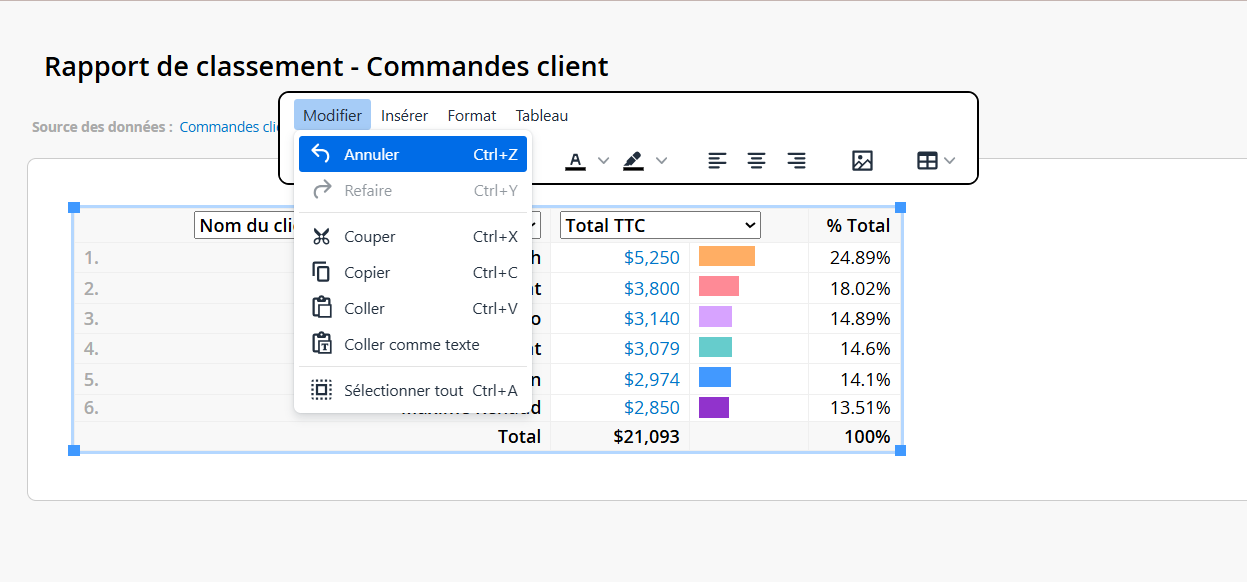
Task: Click the blue bar in row 5
Action: (x=715, y=377)
